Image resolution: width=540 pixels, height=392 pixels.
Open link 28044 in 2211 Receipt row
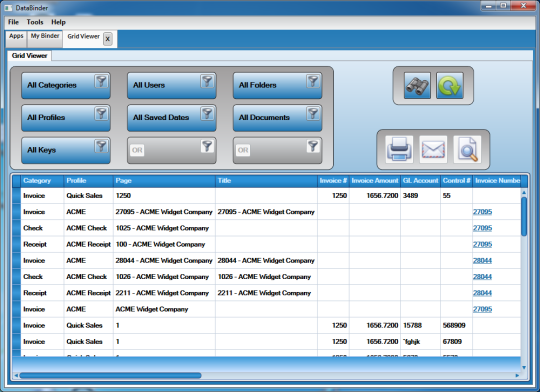pos(482,293)
